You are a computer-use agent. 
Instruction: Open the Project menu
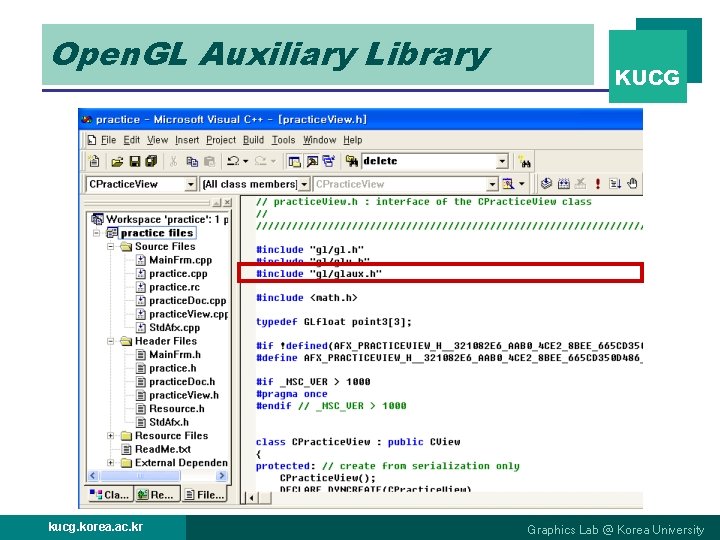pyautogui.click(x=221, y=140)
